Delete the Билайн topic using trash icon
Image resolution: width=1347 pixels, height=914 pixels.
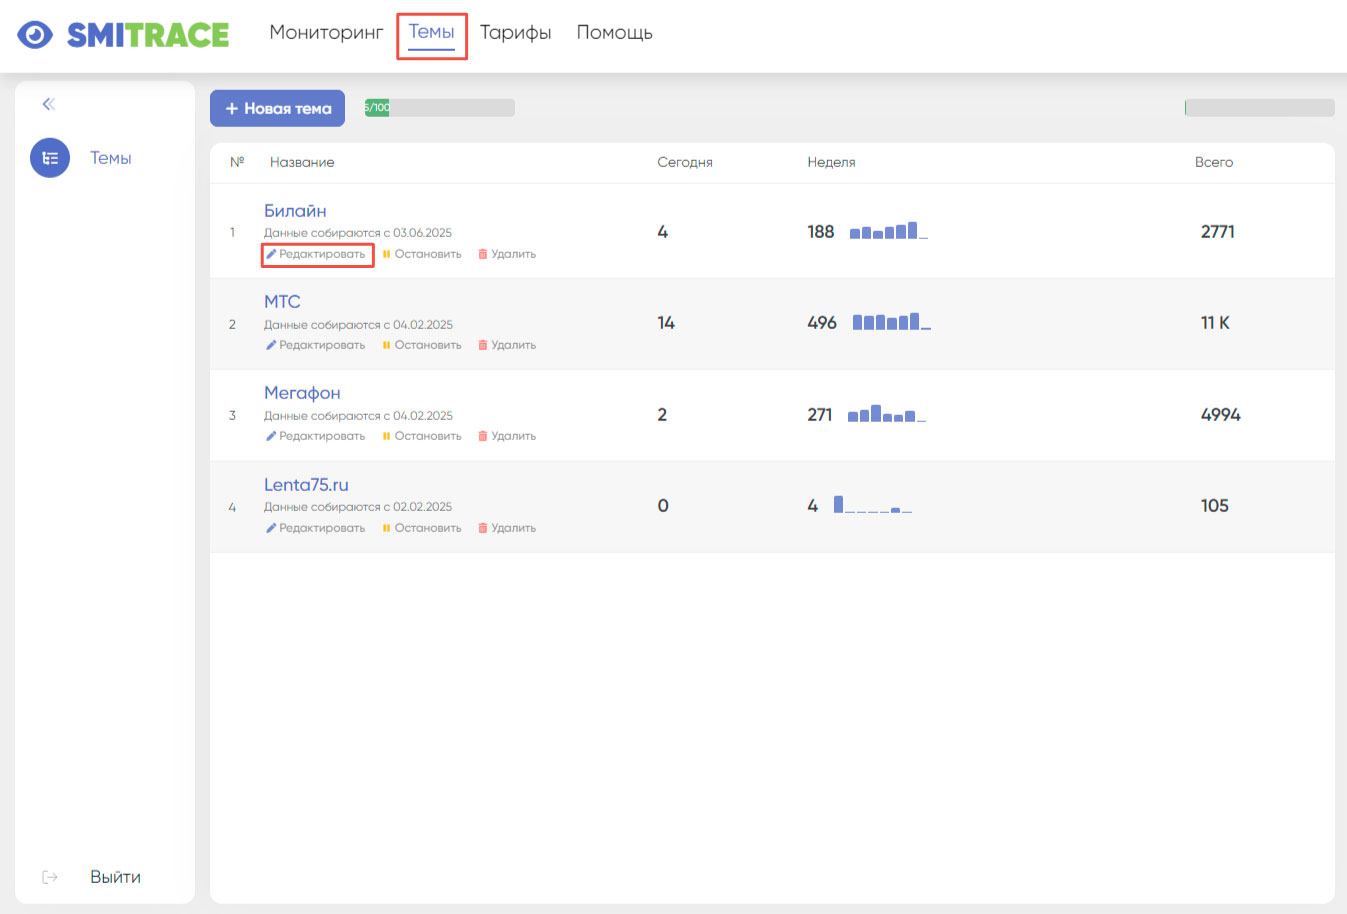(483, 254)
